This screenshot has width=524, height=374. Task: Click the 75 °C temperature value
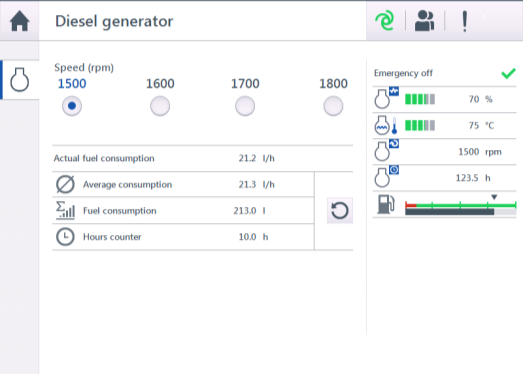481,125
